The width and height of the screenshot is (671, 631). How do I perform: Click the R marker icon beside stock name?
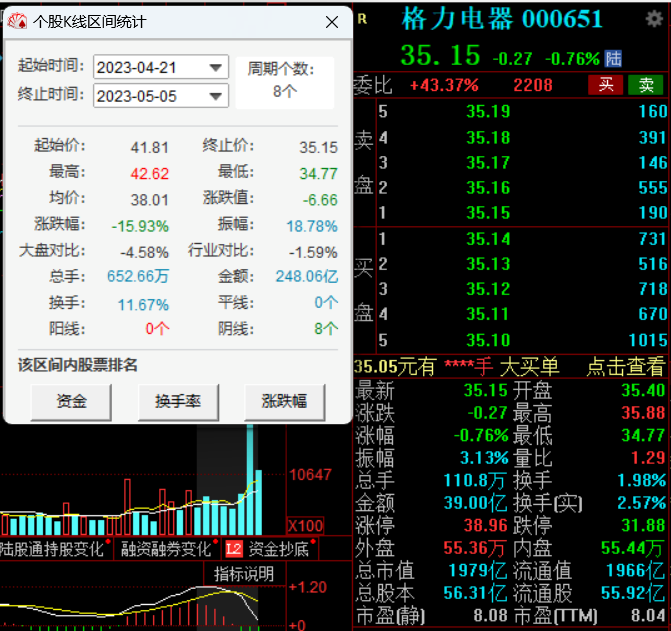point(362,19)
